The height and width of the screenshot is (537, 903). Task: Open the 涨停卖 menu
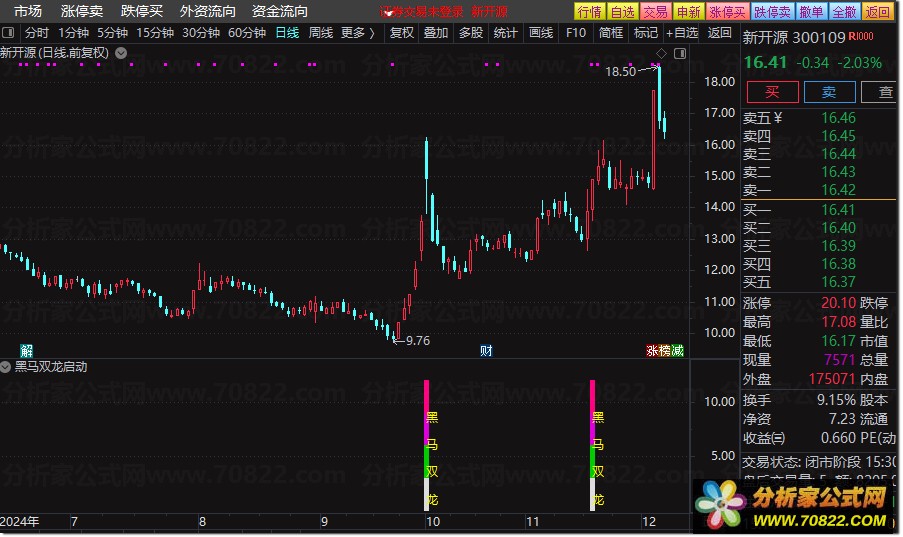click(x=82, y=11)
